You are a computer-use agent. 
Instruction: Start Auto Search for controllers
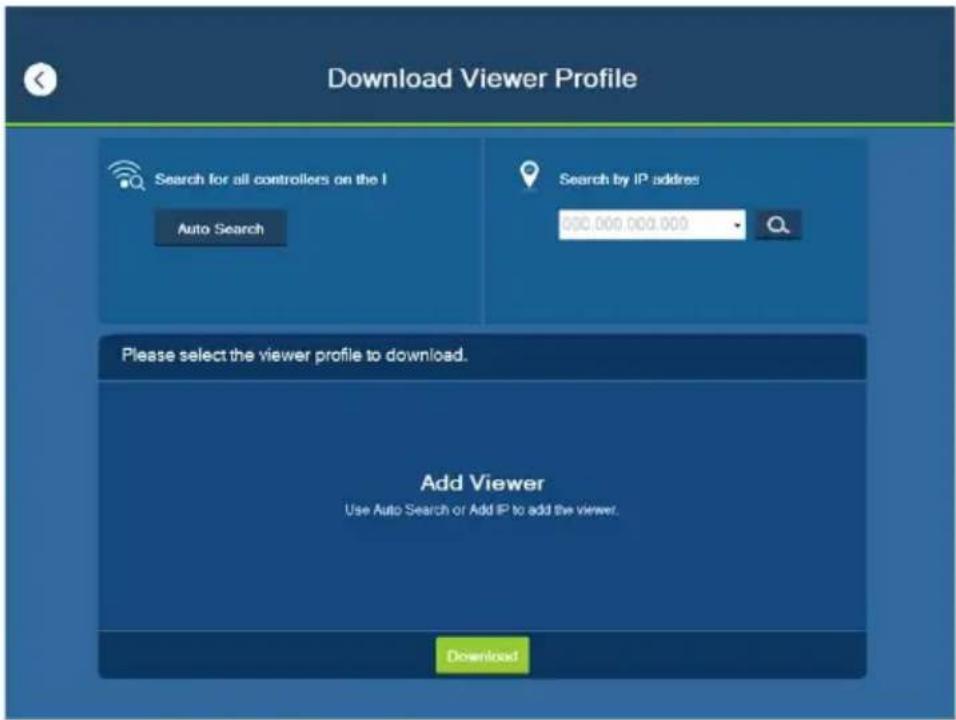pos(220,229)
